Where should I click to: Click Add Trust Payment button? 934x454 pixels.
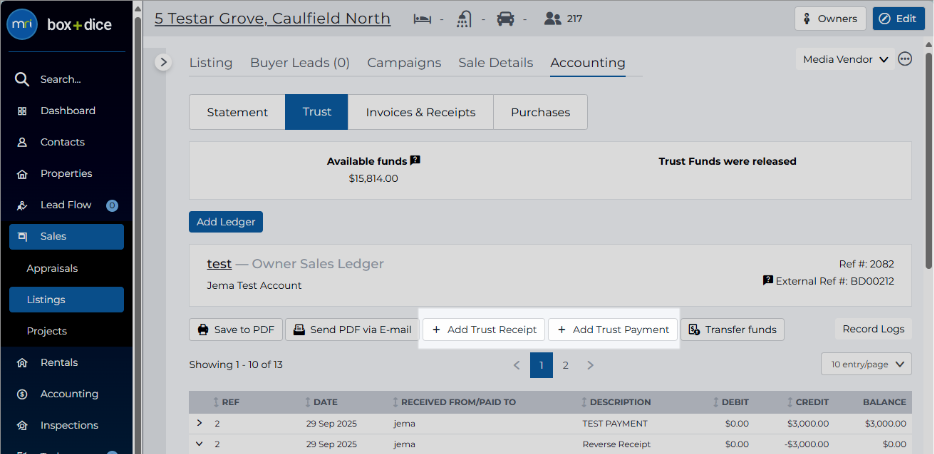pyautogui.click(x=613, y=329)
